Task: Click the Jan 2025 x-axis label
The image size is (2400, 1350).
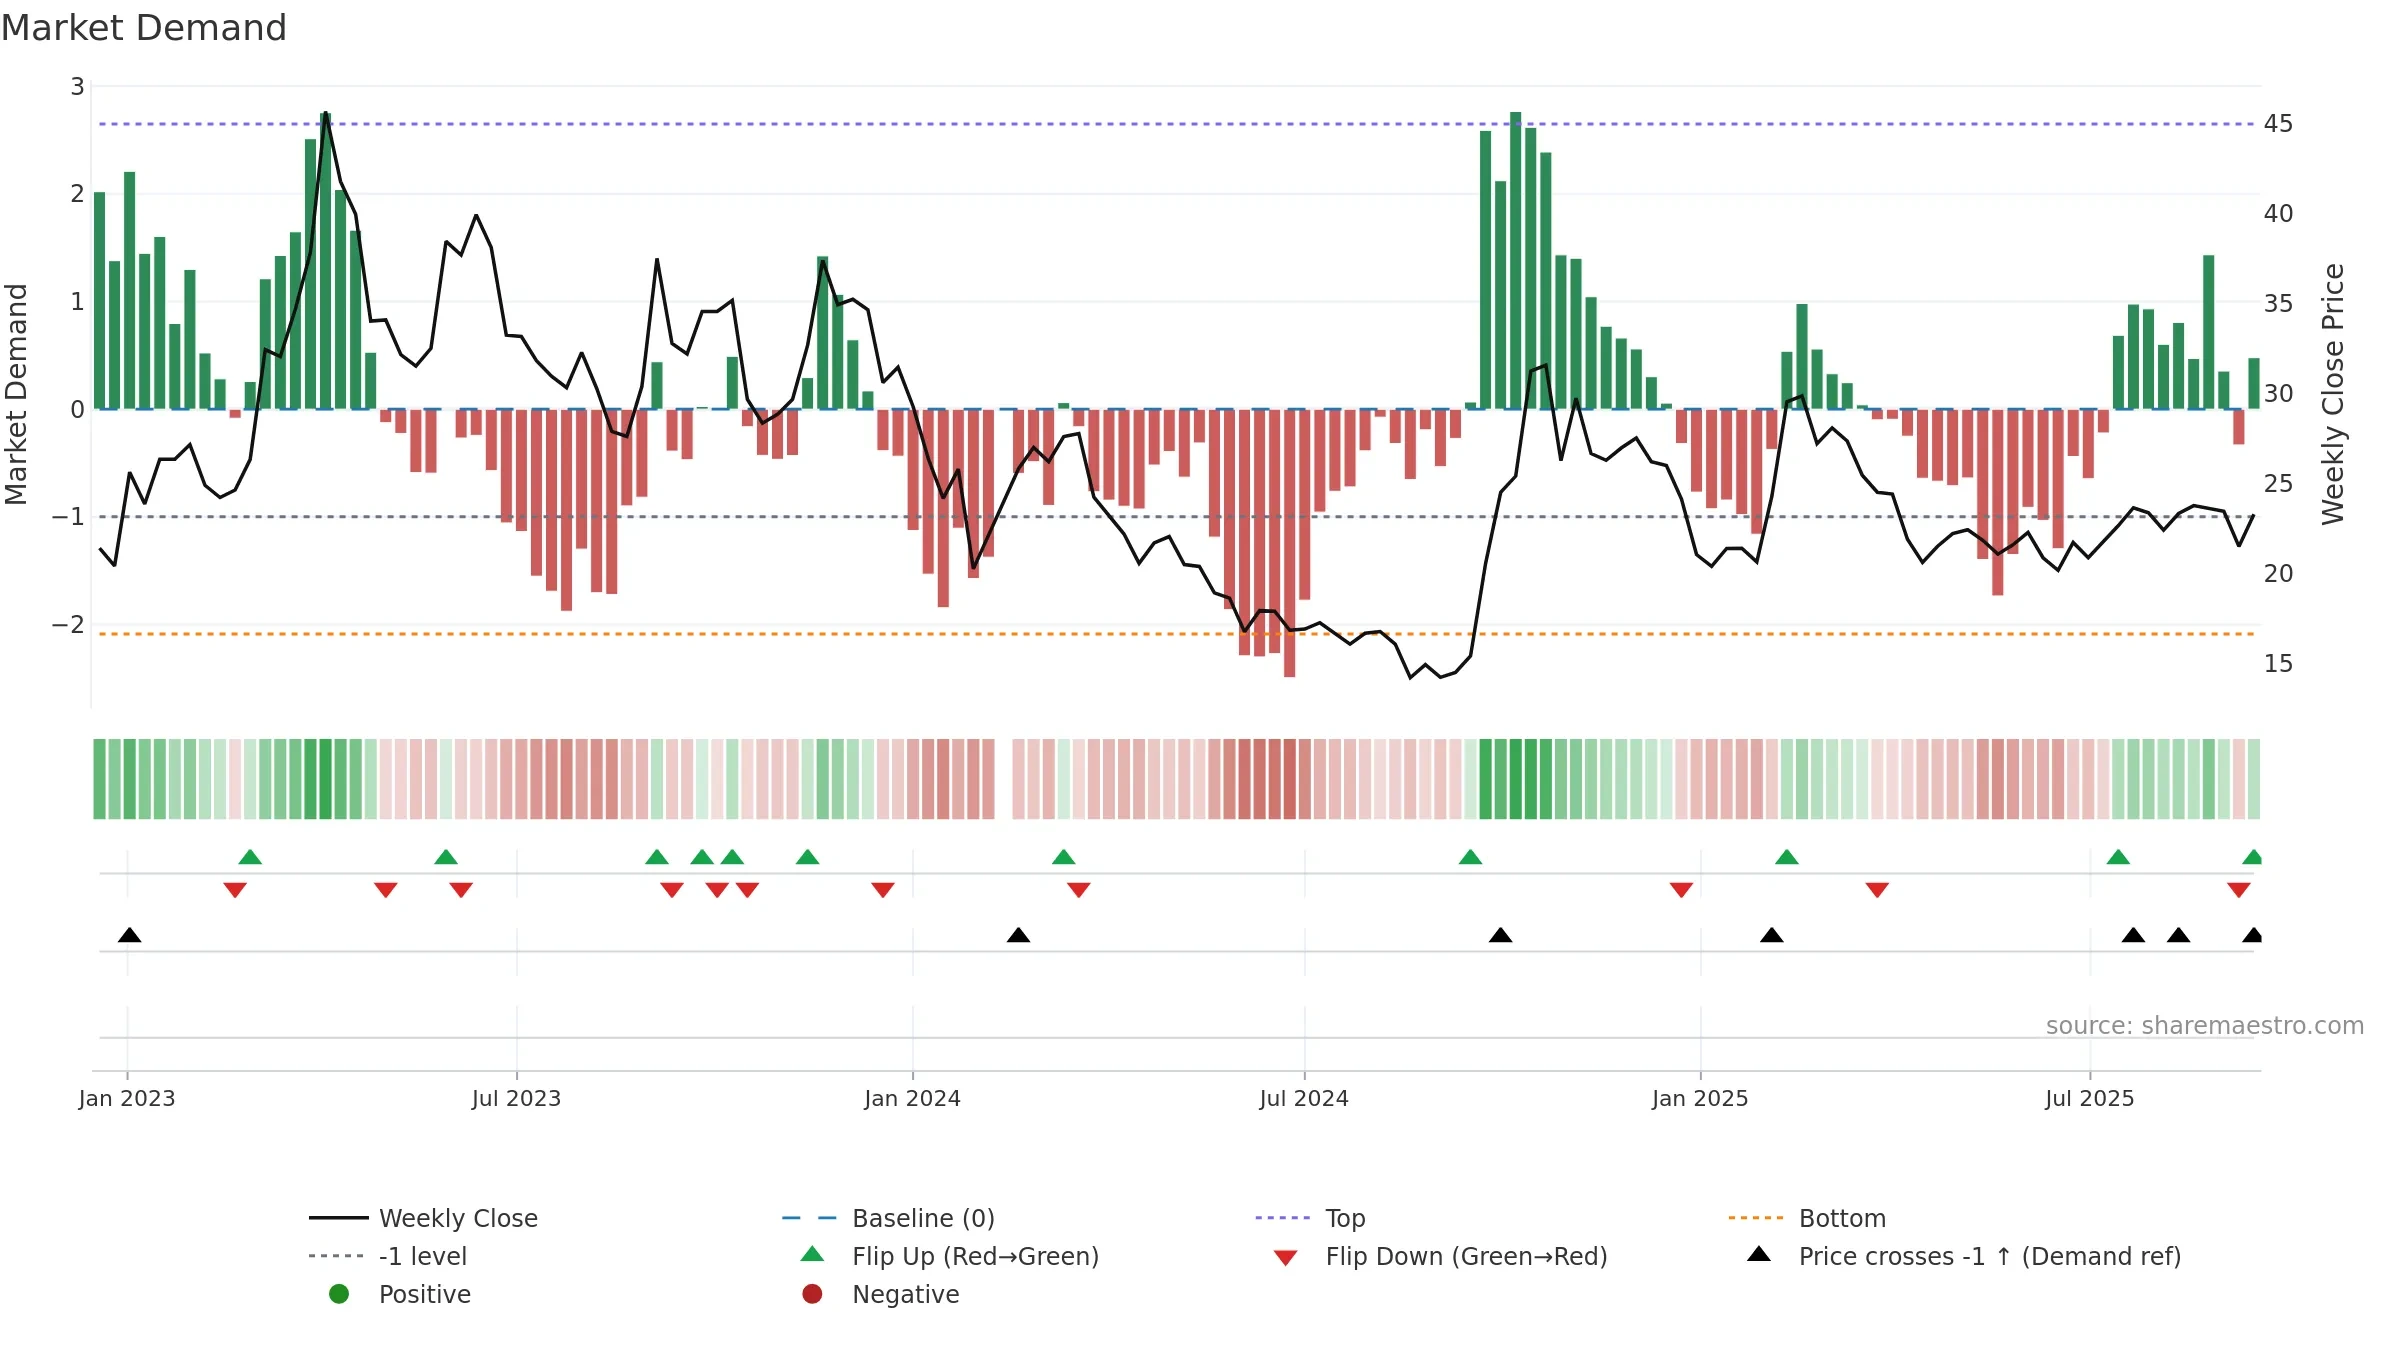Action: point(1700,1099)
